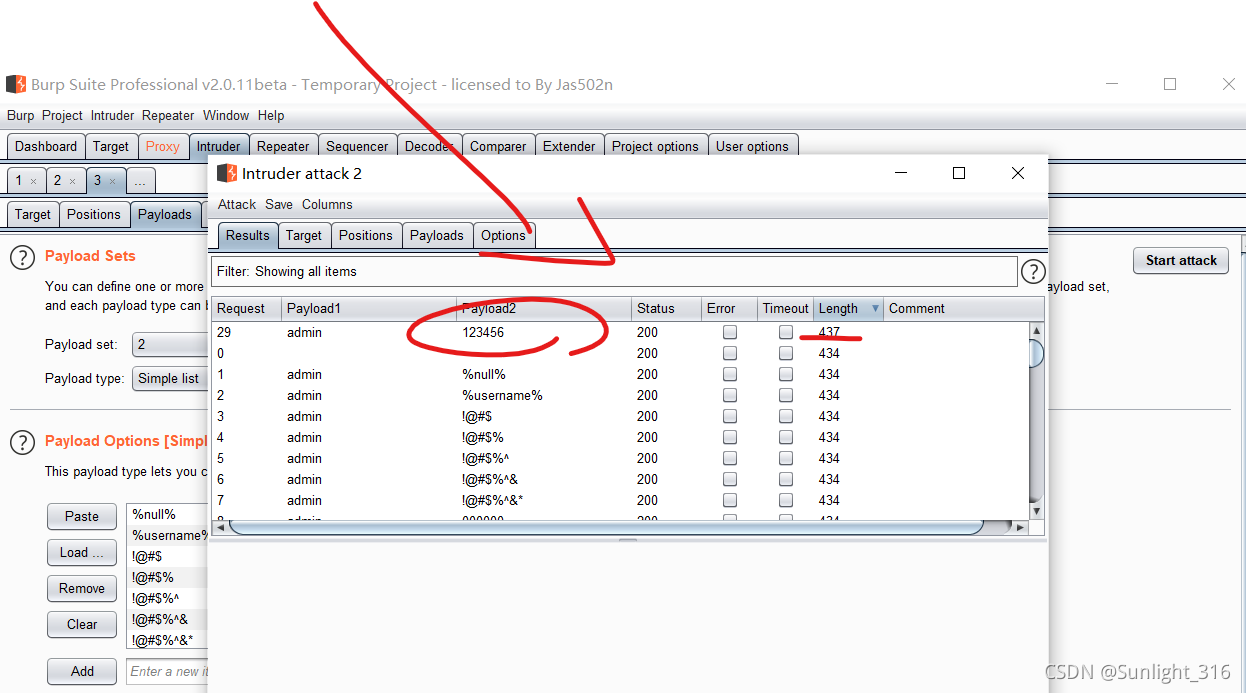
Task: Close Intruder tab 3 with x icon
Action: (112, 181)
